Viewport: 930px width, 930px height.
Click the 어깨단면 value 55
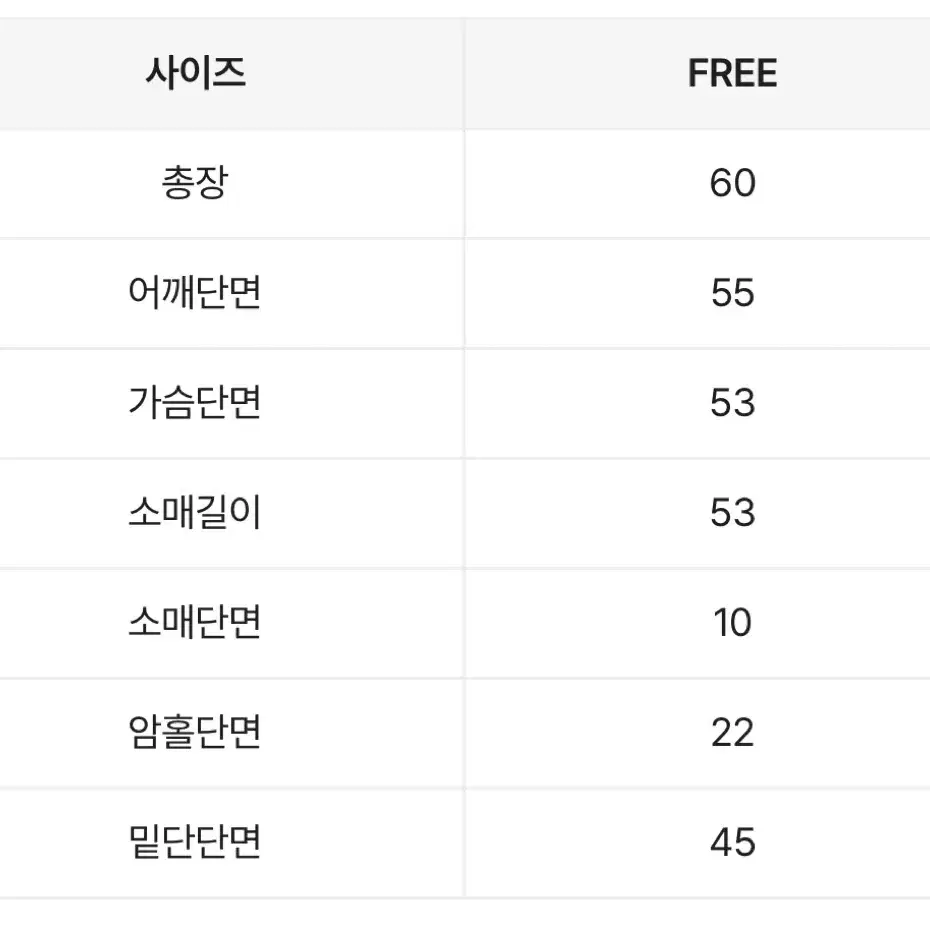[732, 292]
